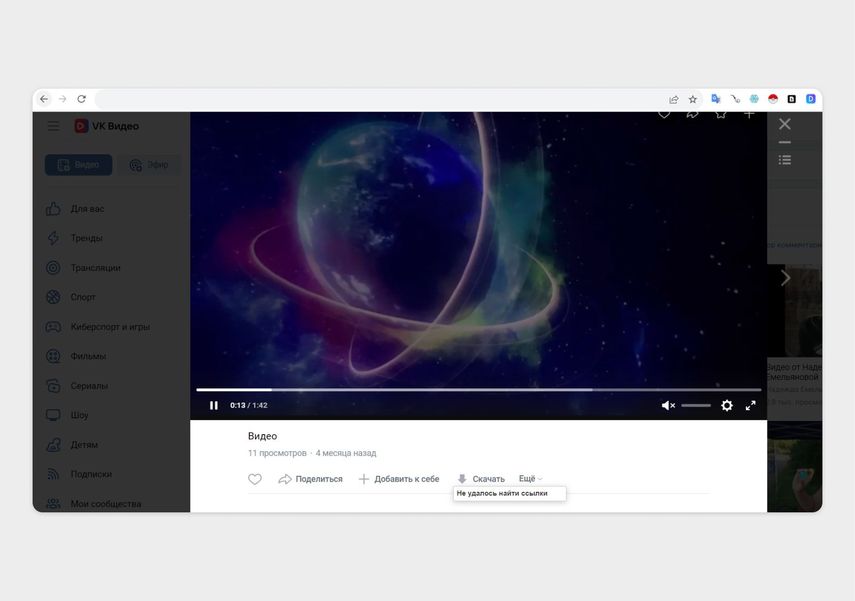Click the 4 месяца назад date

click(346, 453)
